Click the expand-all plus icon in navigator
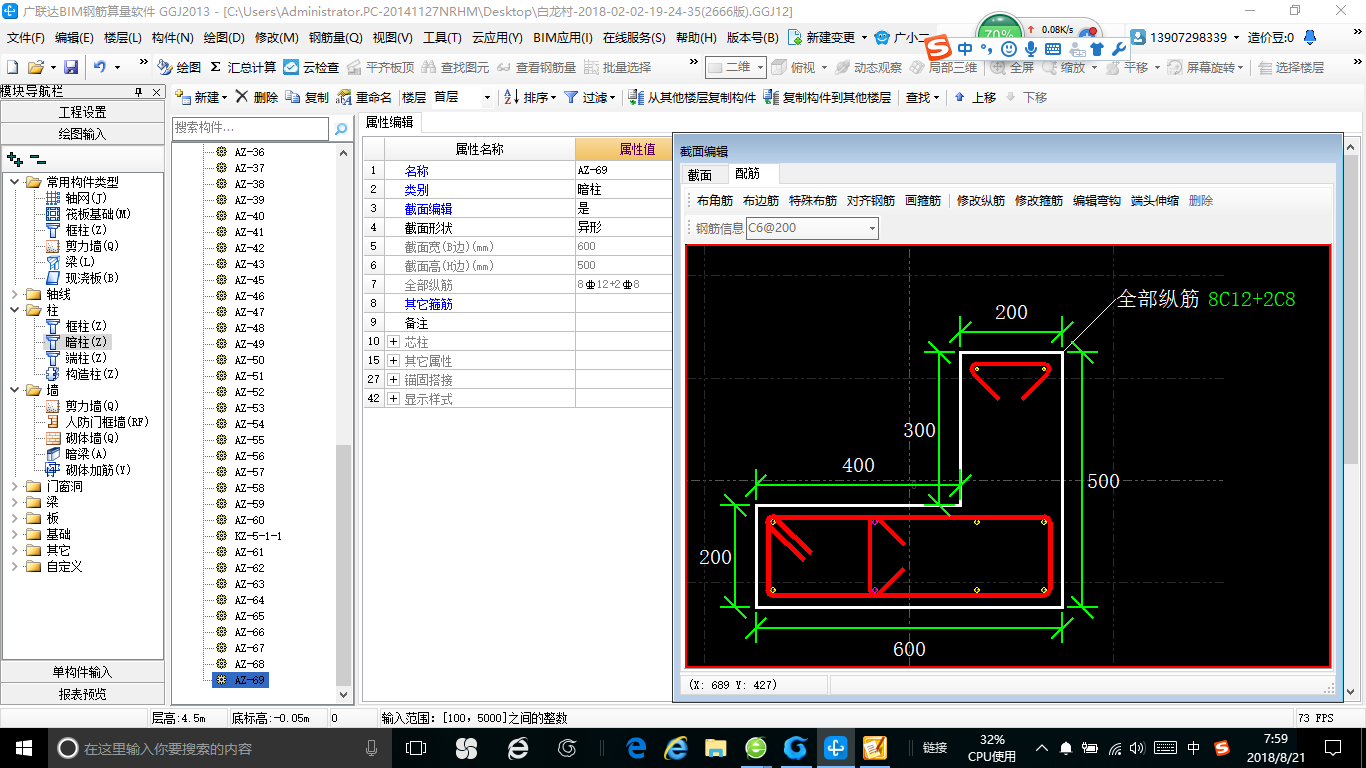 point(15,158)
